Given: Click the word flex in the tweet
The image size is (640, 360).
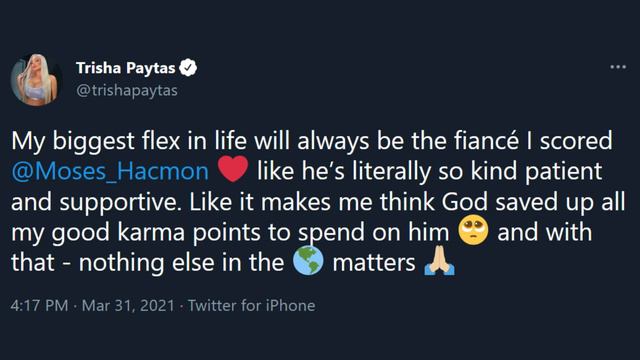Looking at the screenshot, I should (161, 140).
